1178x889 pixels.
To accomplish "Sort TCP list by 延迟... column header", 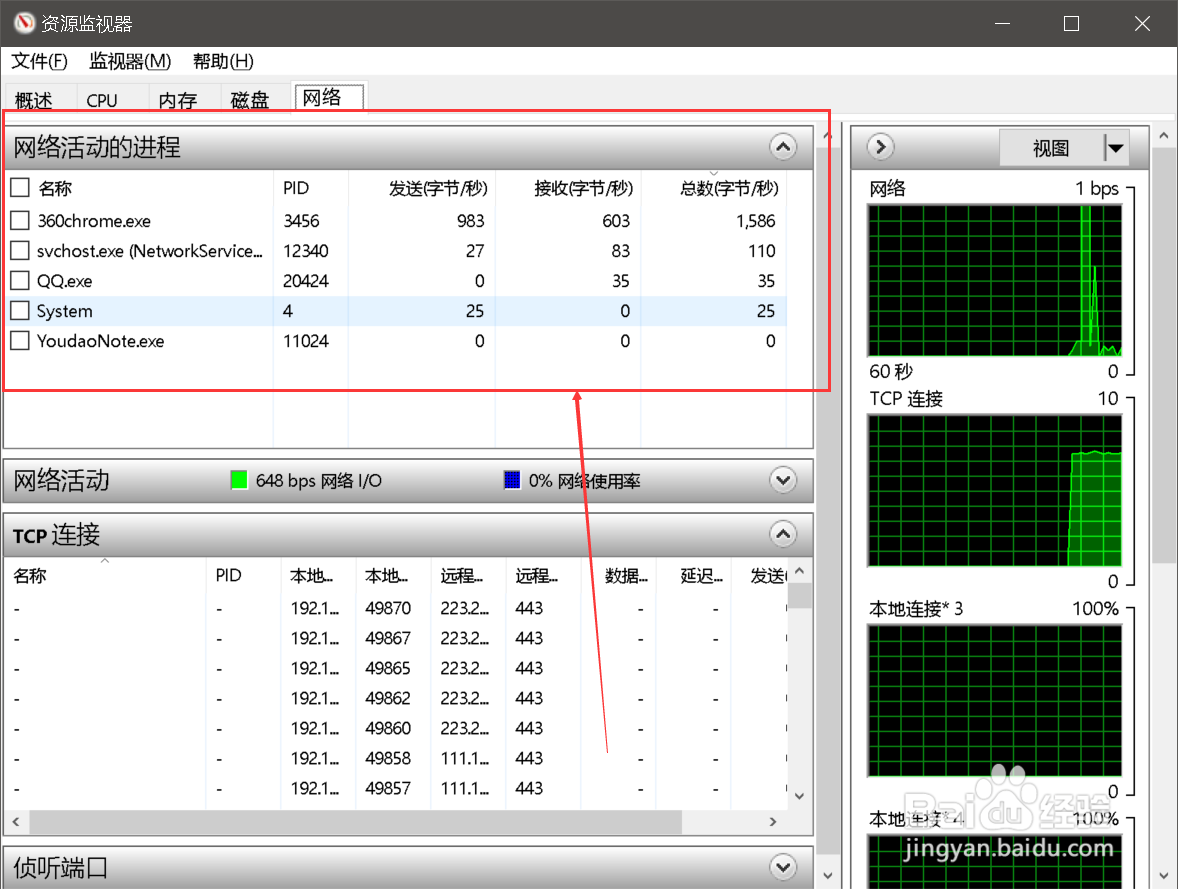I will (693, 576).
